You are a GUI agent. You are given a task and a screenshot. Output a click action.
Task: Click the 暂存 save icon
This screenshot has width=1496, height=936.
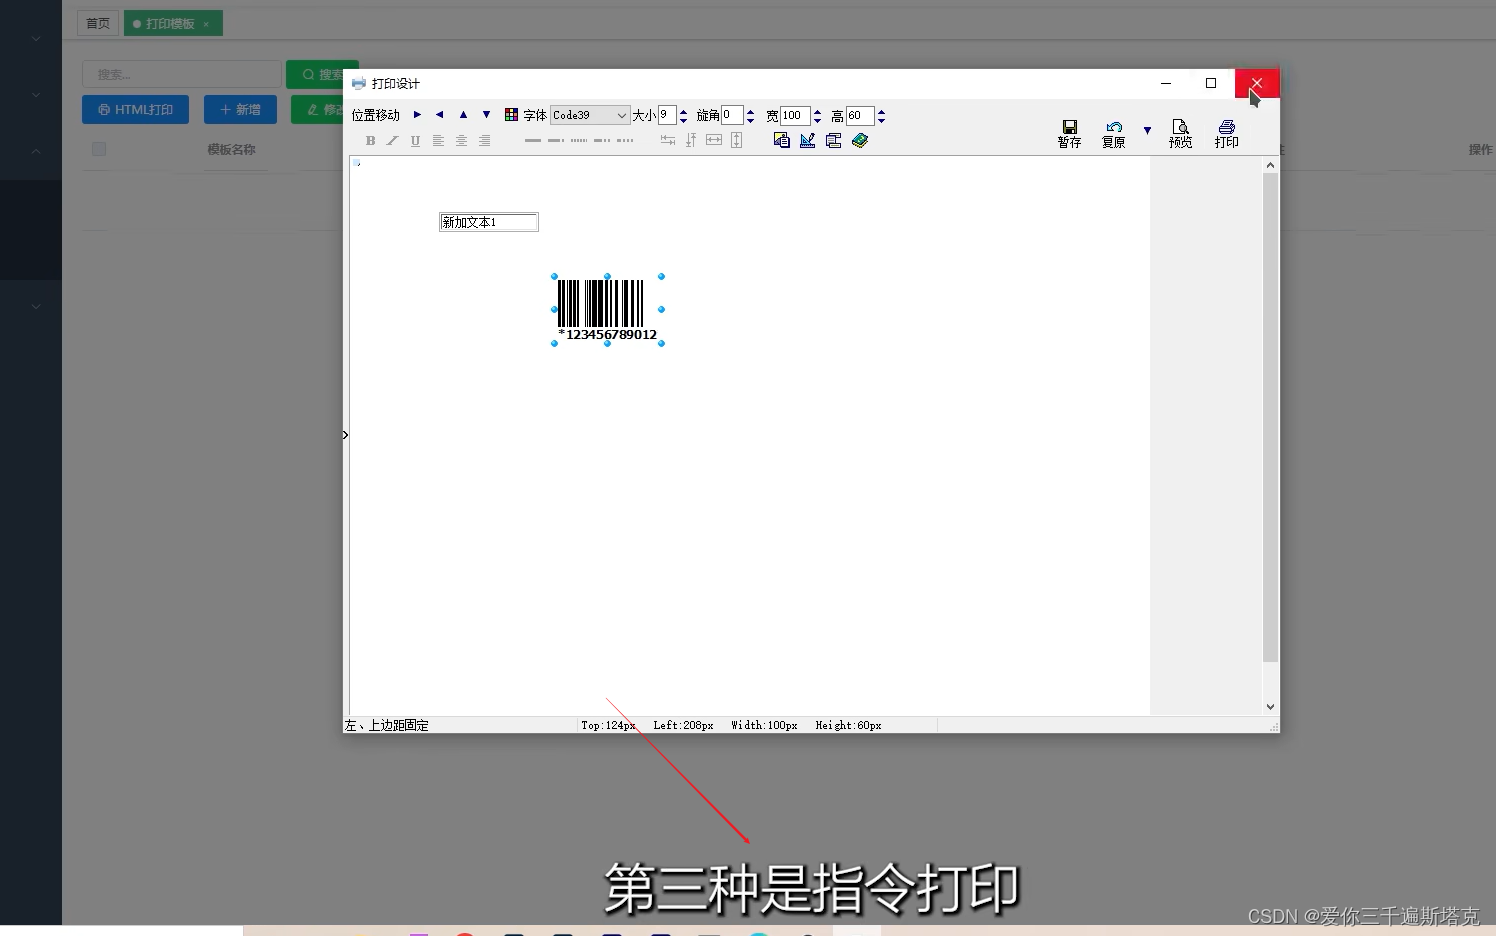[1069, 134]
